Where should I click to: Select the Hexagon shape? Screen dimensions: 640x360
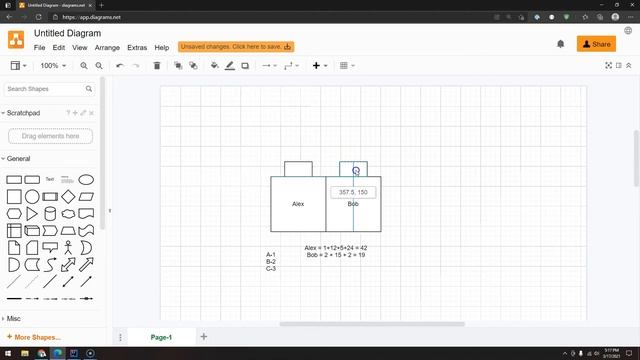[14, 213]
